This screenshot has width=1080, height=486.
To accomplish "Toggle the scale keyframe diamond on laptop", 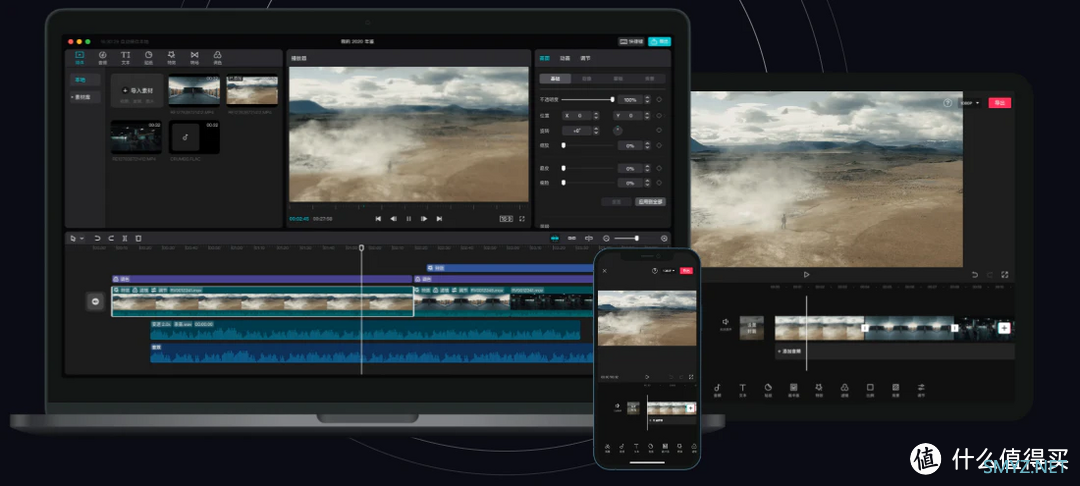I will pos(659,146).
